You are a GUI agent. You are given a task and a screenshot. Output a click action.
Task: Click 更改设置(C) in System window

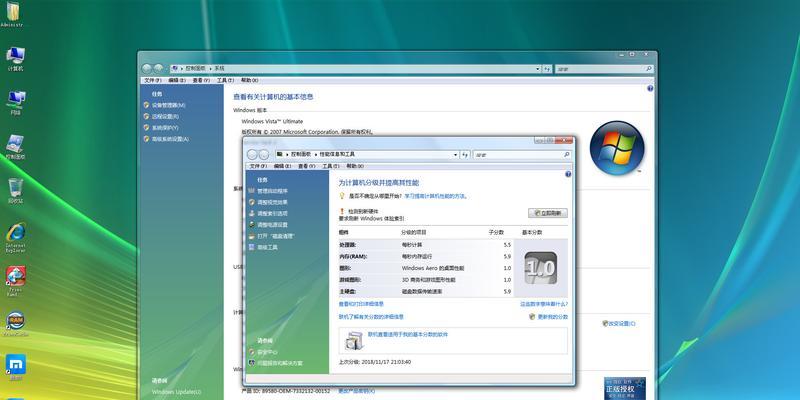(622, 323)
